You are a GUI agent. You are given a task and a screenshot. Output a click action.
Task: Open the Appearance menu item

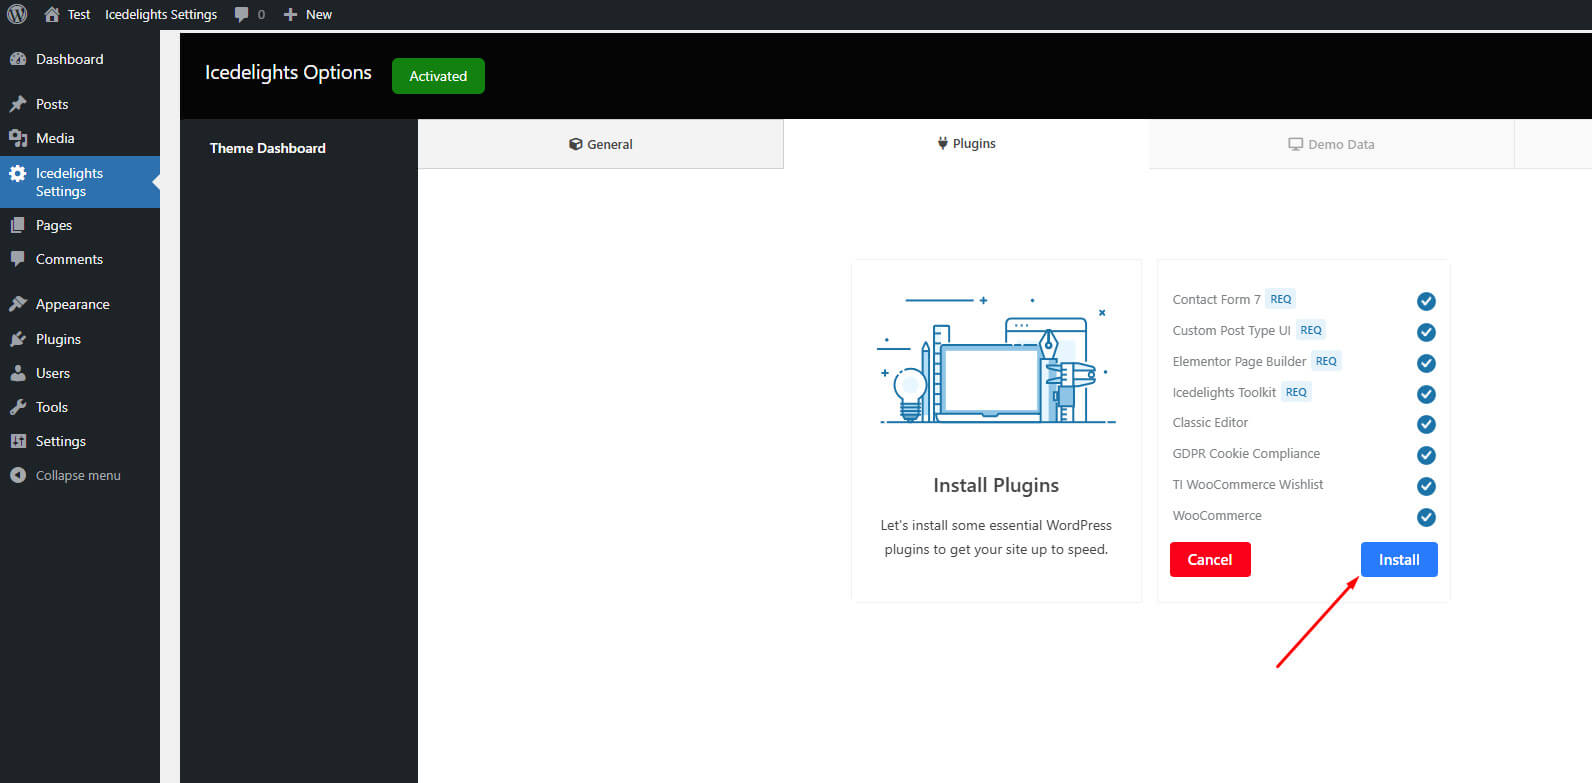point(80,304)
